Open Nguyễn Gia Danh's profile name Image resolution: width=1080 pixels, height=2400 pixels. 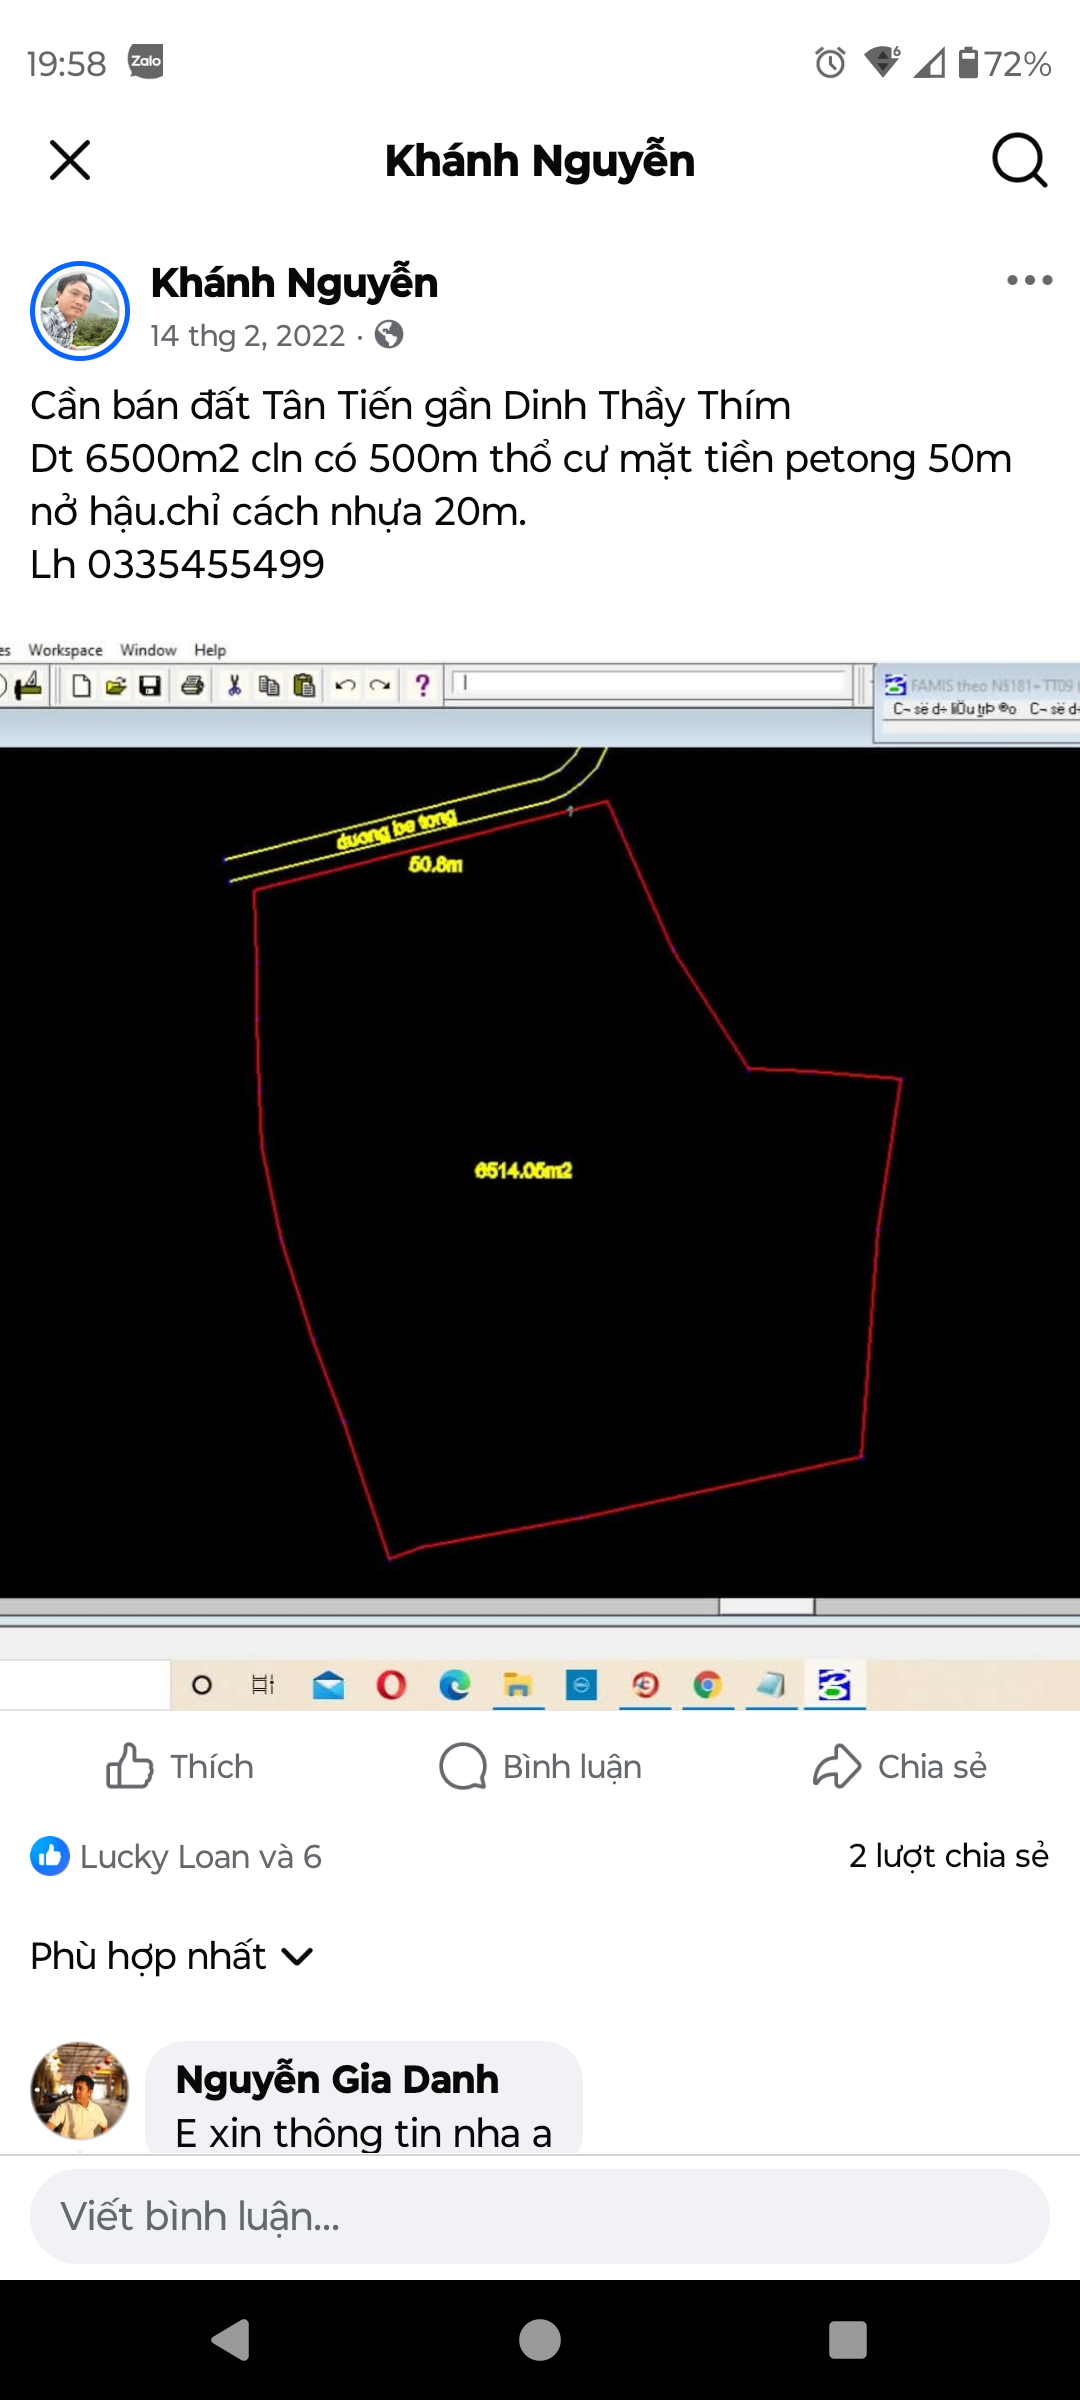[337, 2080]
